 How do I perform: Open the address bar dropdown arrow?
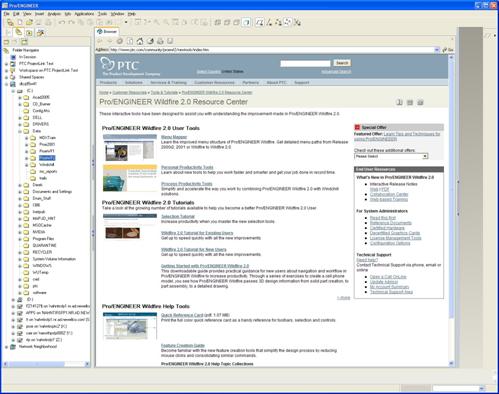pos(437,50)
